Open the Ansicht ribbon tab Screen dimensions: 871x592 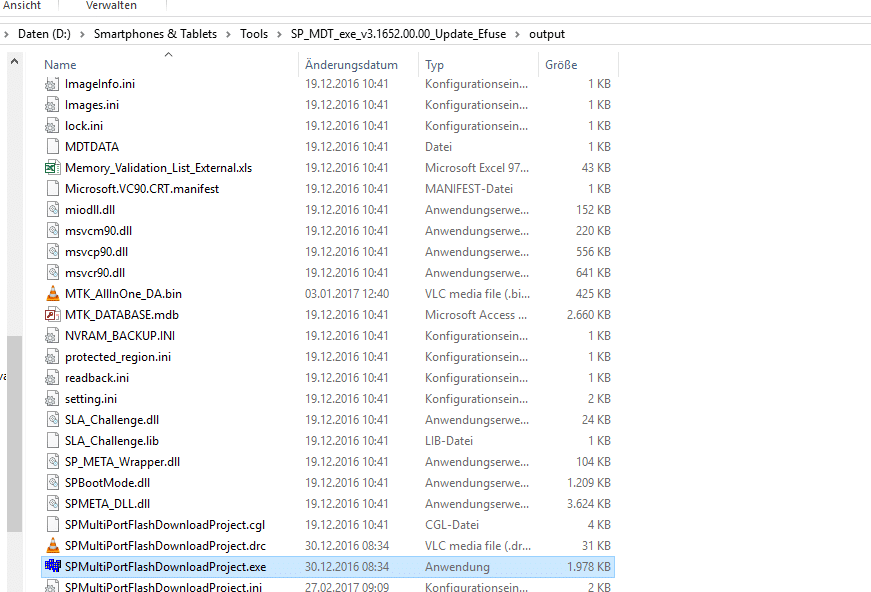point(22,6)
